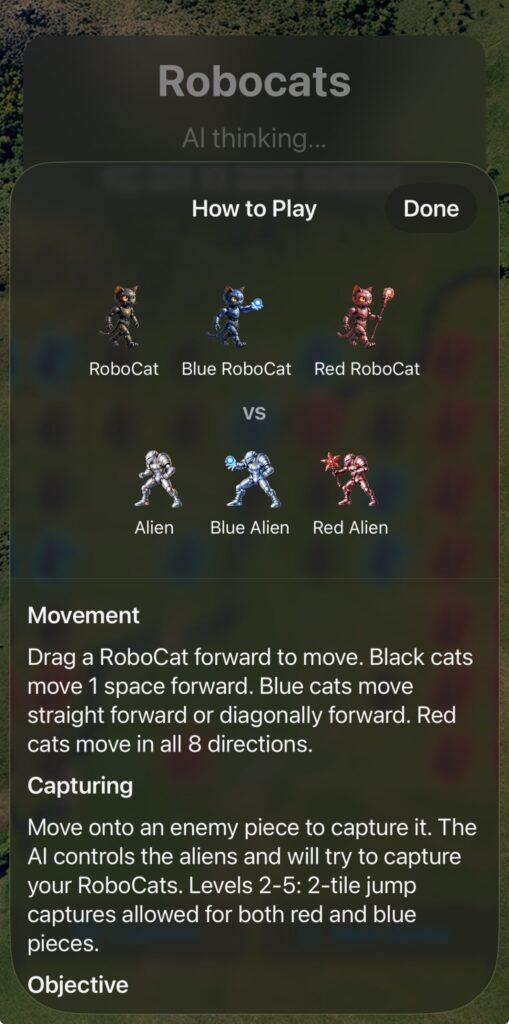
Task: Click the Red Alien label
Action: (x=350, y=528)
